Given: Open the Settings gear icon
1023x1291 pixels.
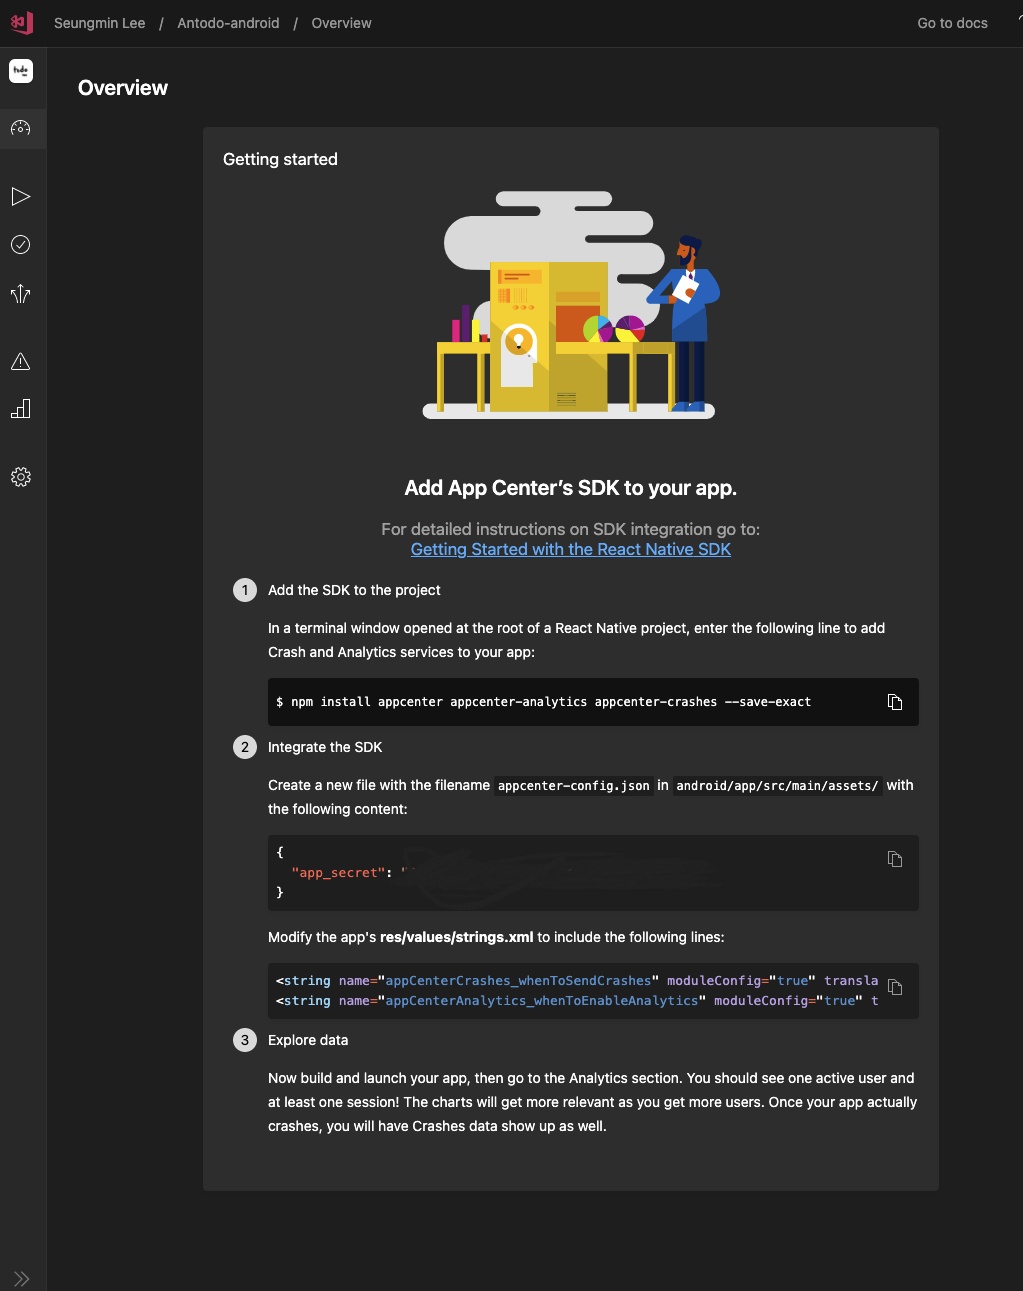Looking at the screenshot, I should [21, 477].
